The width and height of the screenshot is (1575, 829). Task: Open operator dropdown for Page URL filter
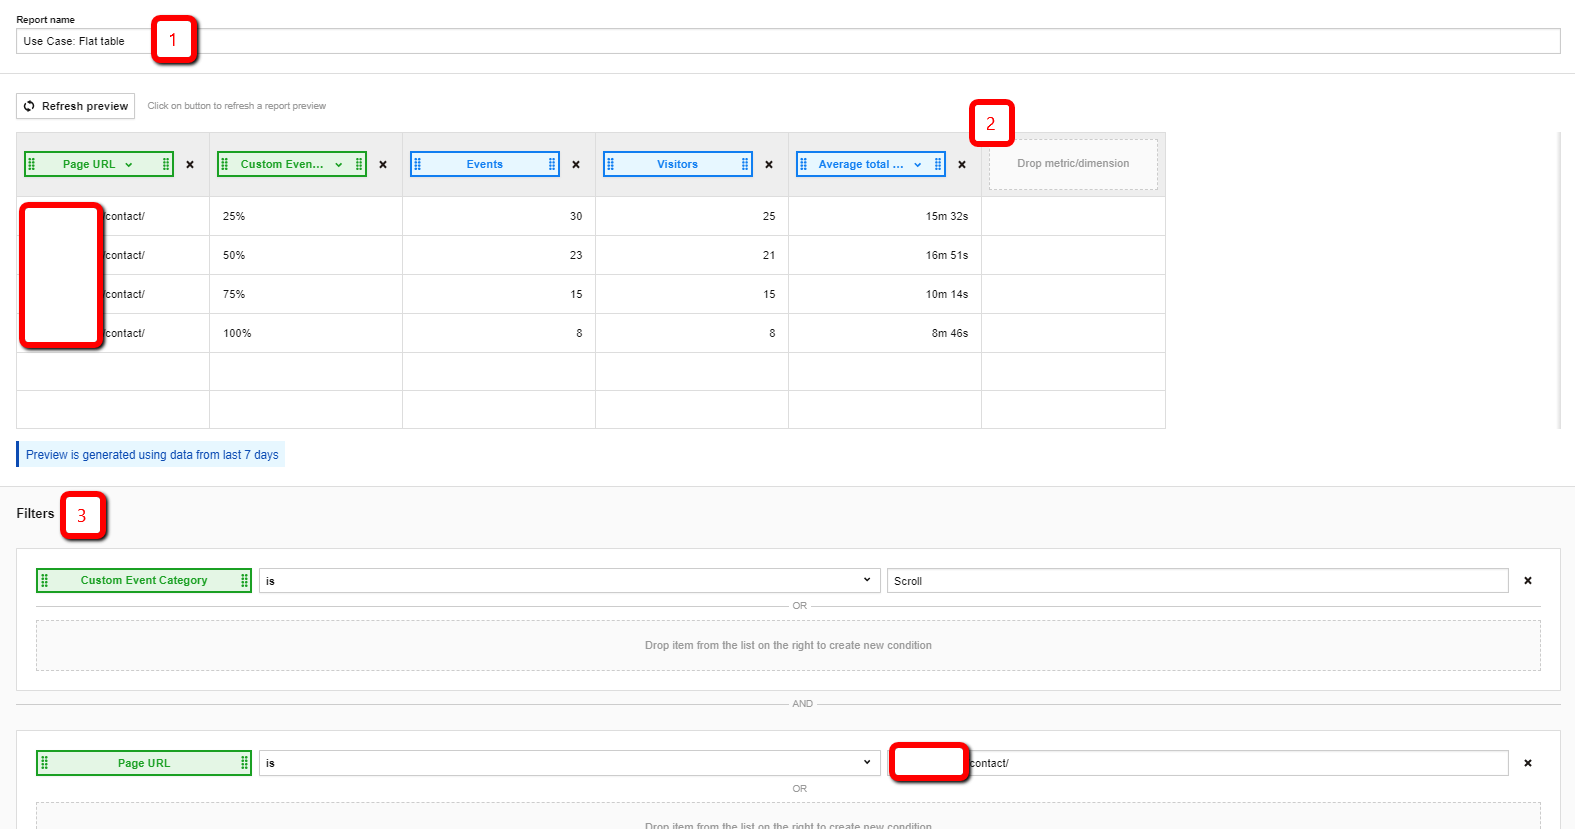568,763
